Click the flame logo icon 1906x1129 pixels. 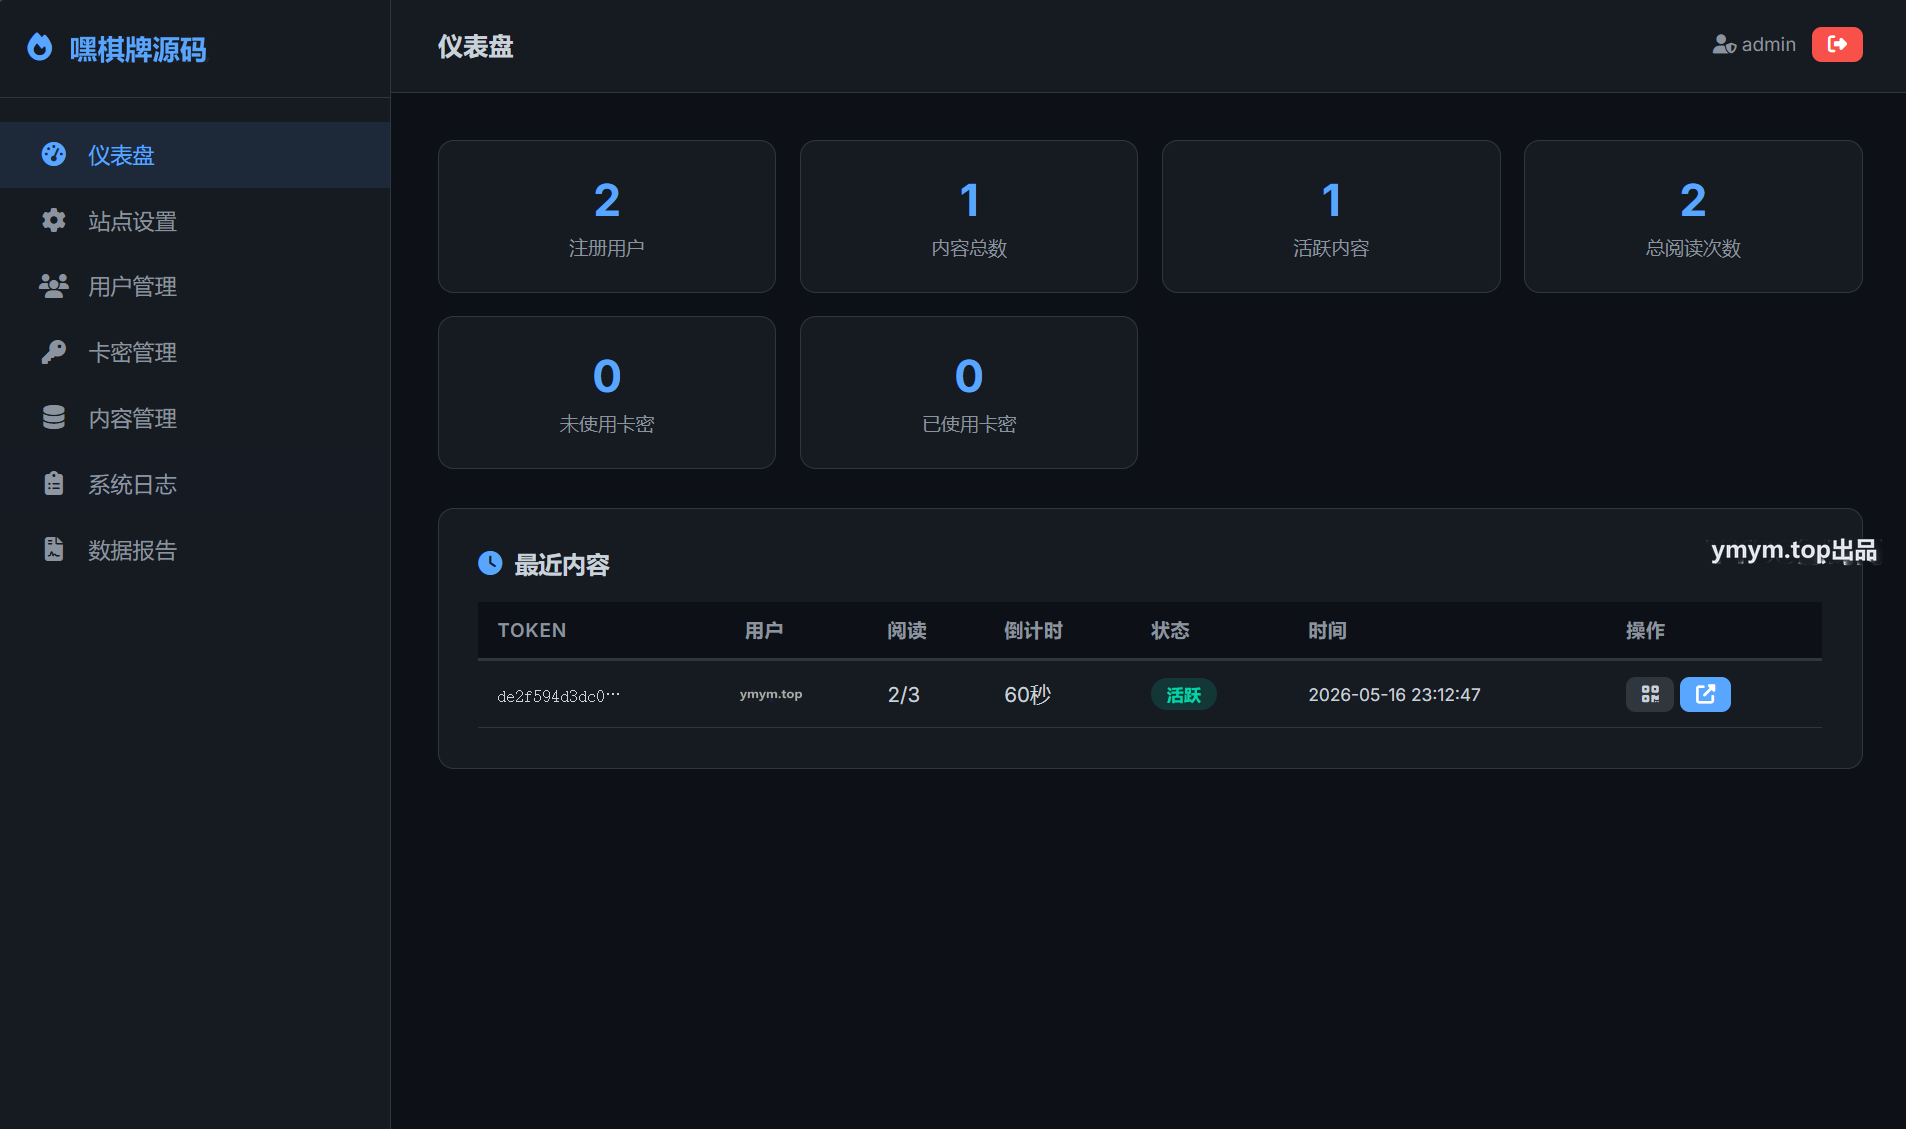(39, 47)
